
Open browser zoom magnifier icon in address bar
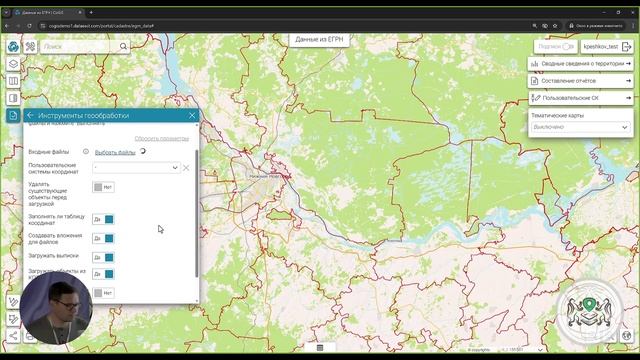coord(535,26)
